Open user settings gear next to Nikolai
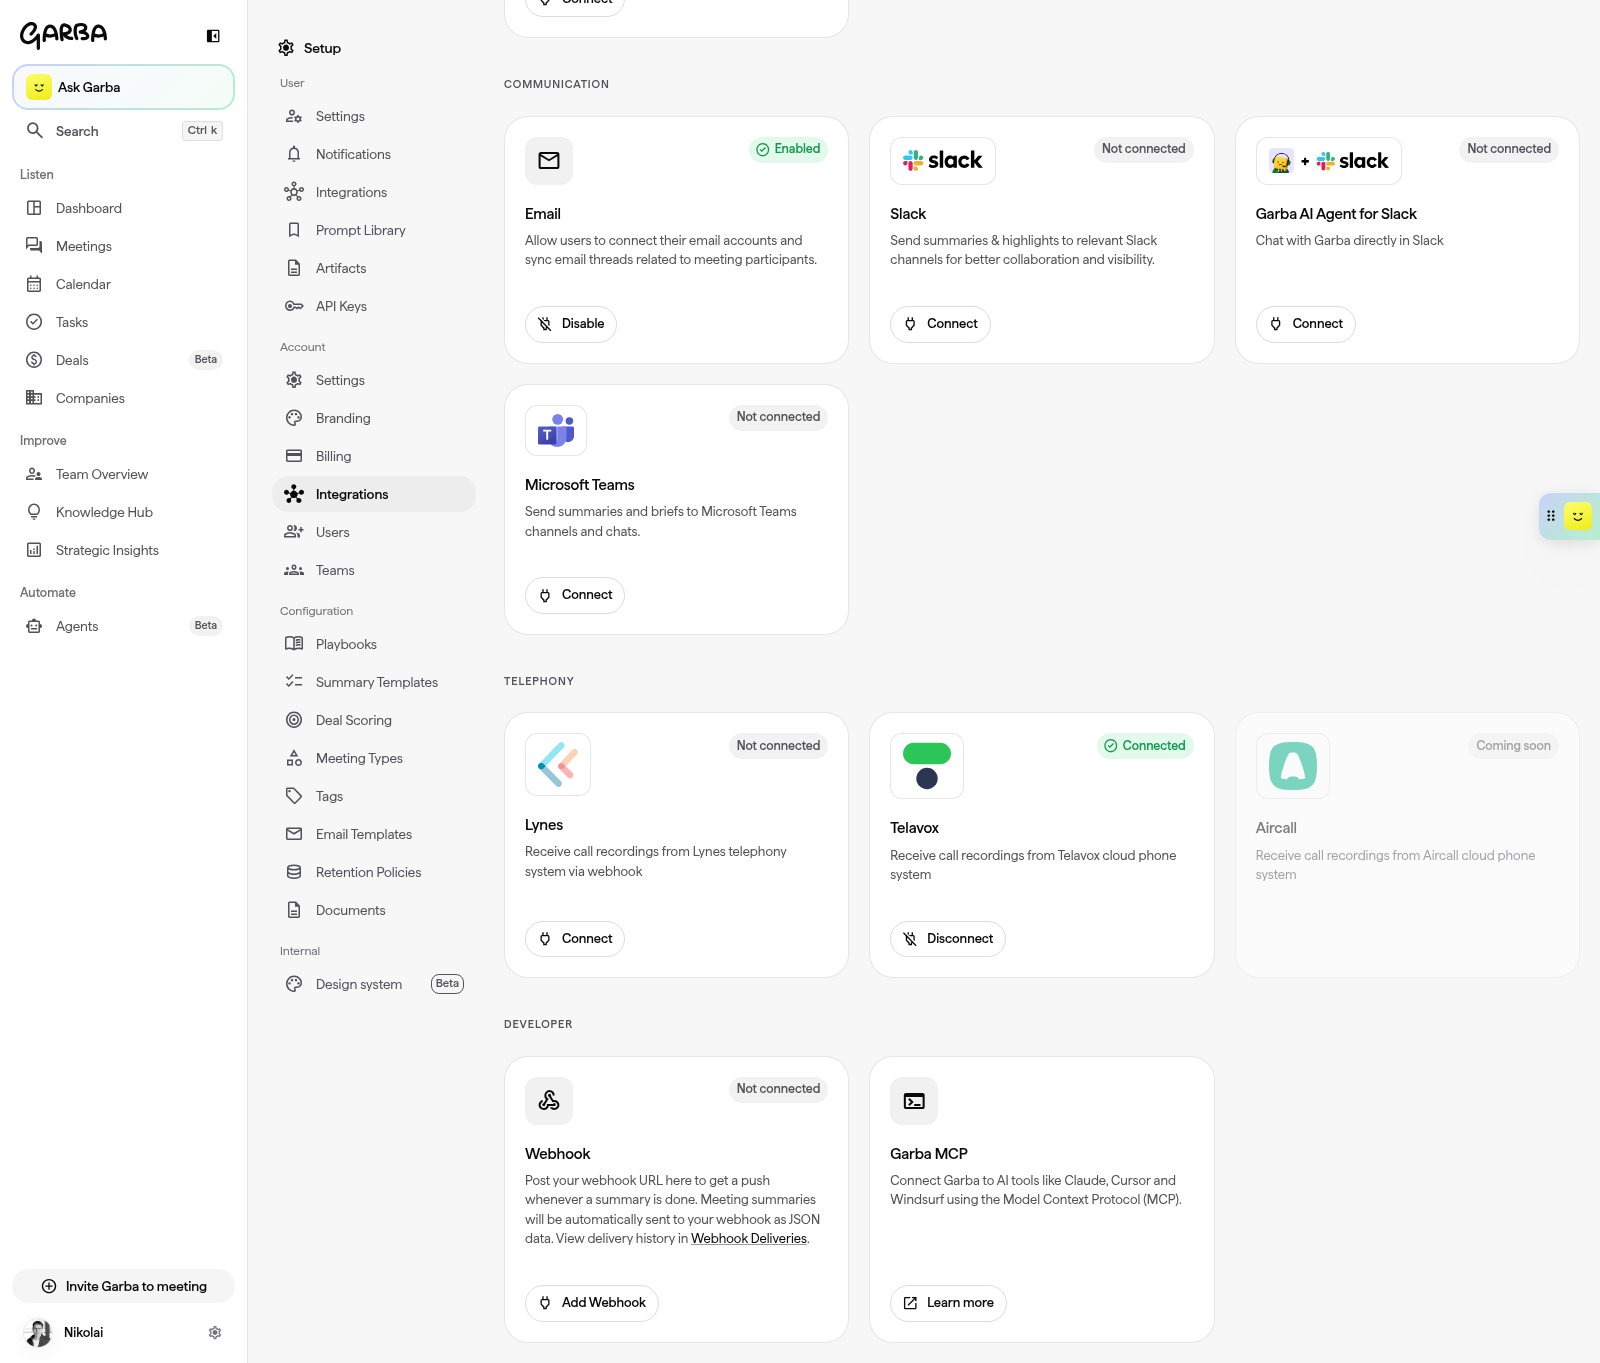The width and height of the screenshot is (1600, 1363). click(x=215, y=1332)
